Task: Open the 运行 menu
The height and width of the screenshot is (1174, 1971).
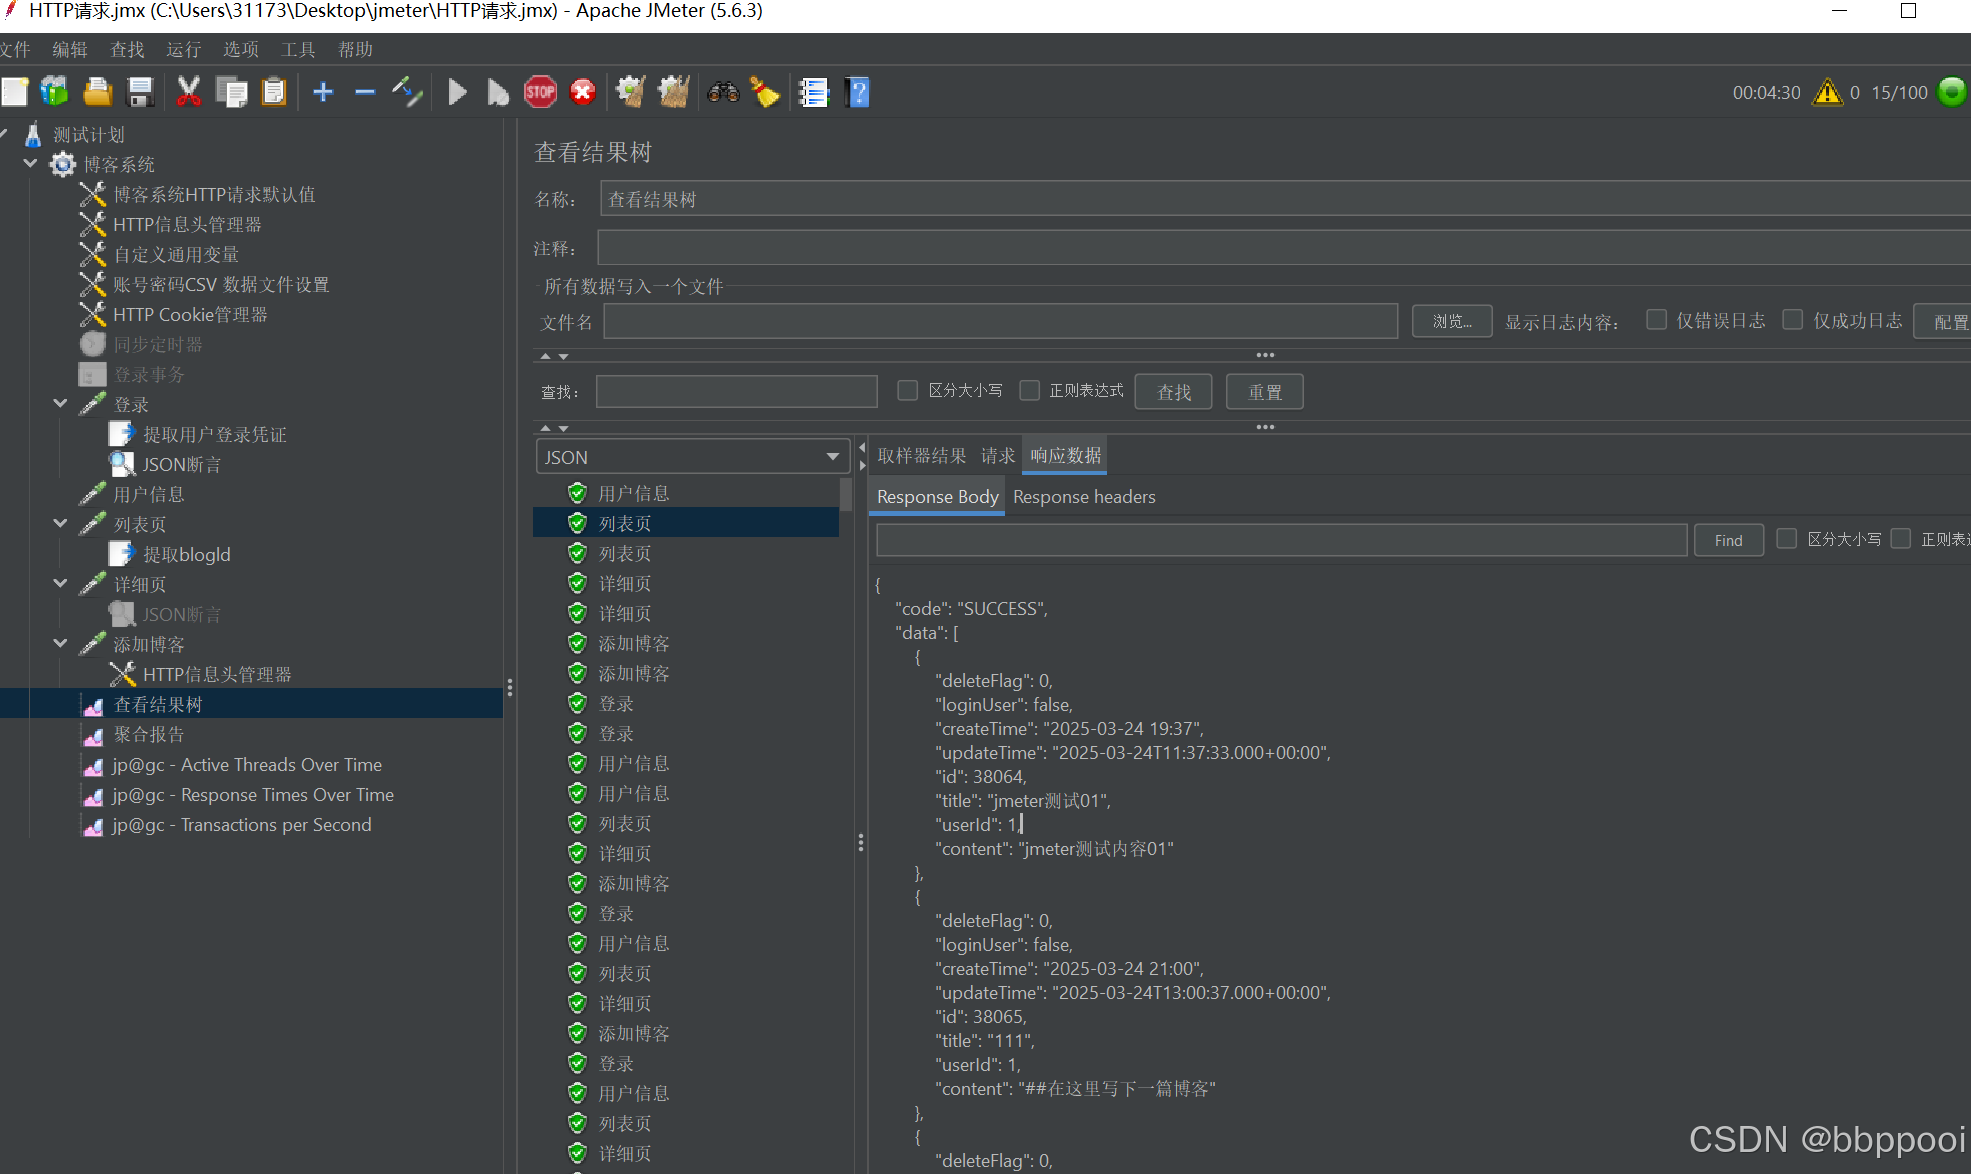Action: (x=183, y=49)
